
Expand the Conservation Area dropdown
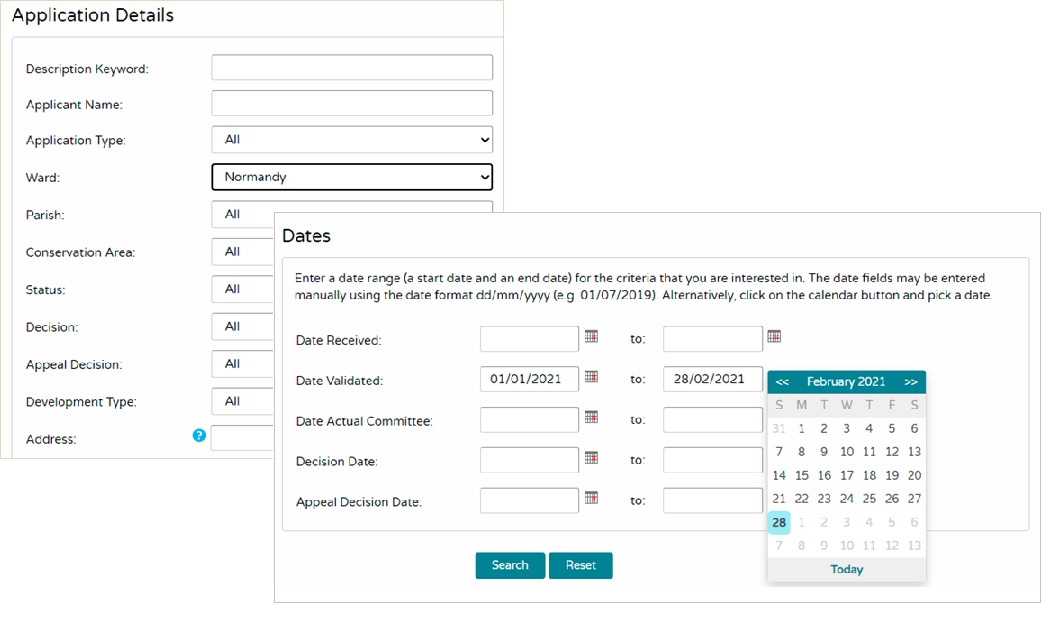[x=242, y=252]
